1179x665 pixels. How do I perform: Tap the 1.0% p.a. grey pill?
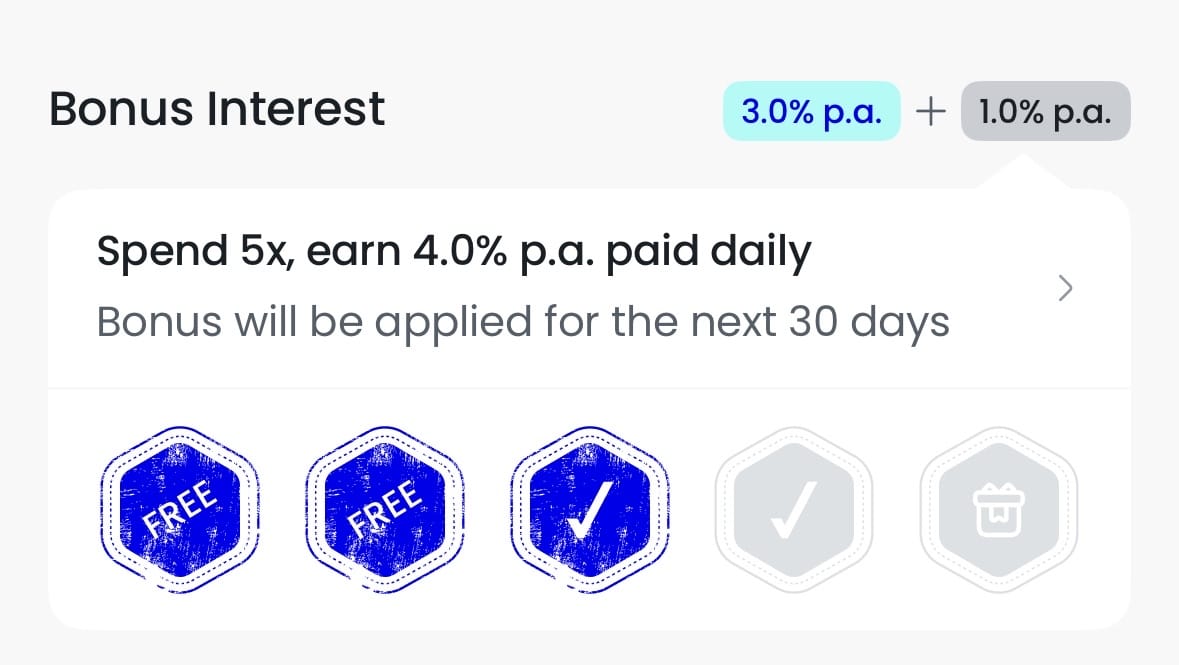(1045, 111)
